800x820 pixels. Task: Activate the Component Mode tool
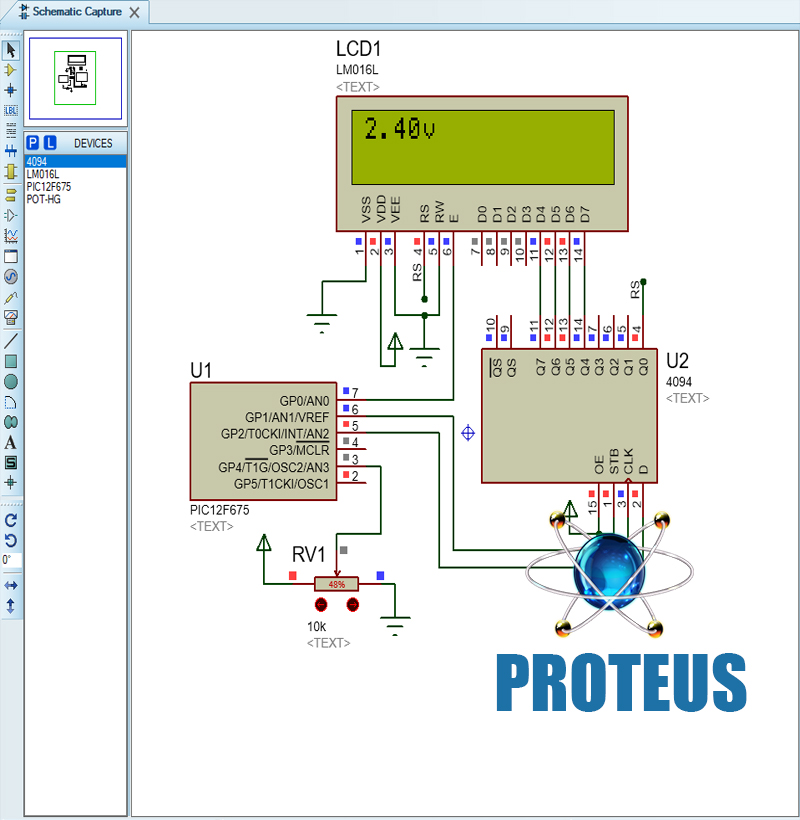click(11, 70)
